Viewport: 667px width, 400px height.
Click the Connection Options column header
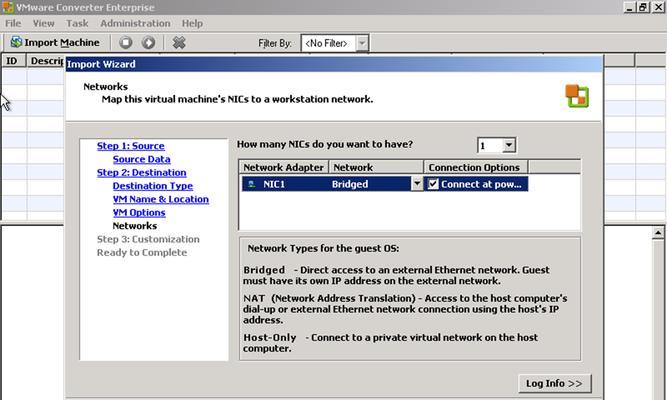[476, 167]
